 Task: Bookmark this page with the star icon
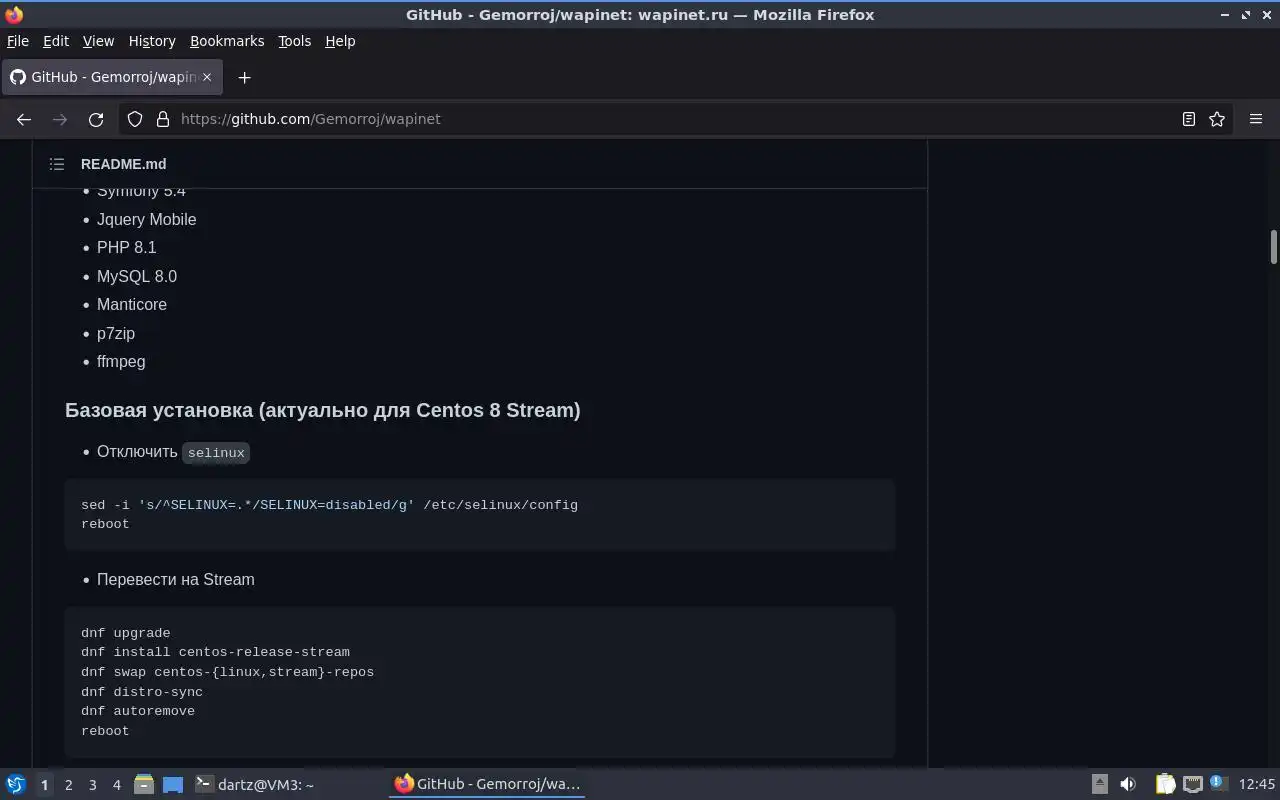(1217, 119)
